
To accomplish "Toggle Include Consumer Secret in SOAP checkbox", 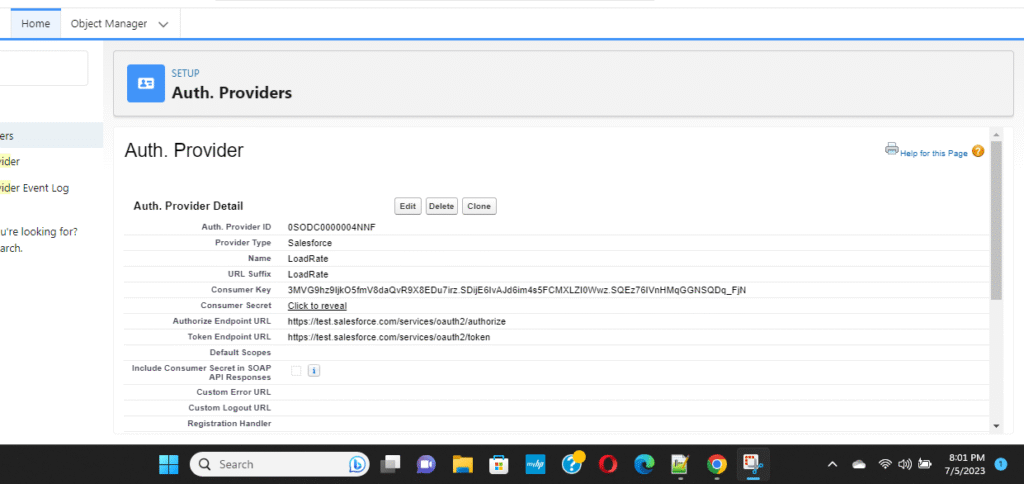I will tap(296, 371).
